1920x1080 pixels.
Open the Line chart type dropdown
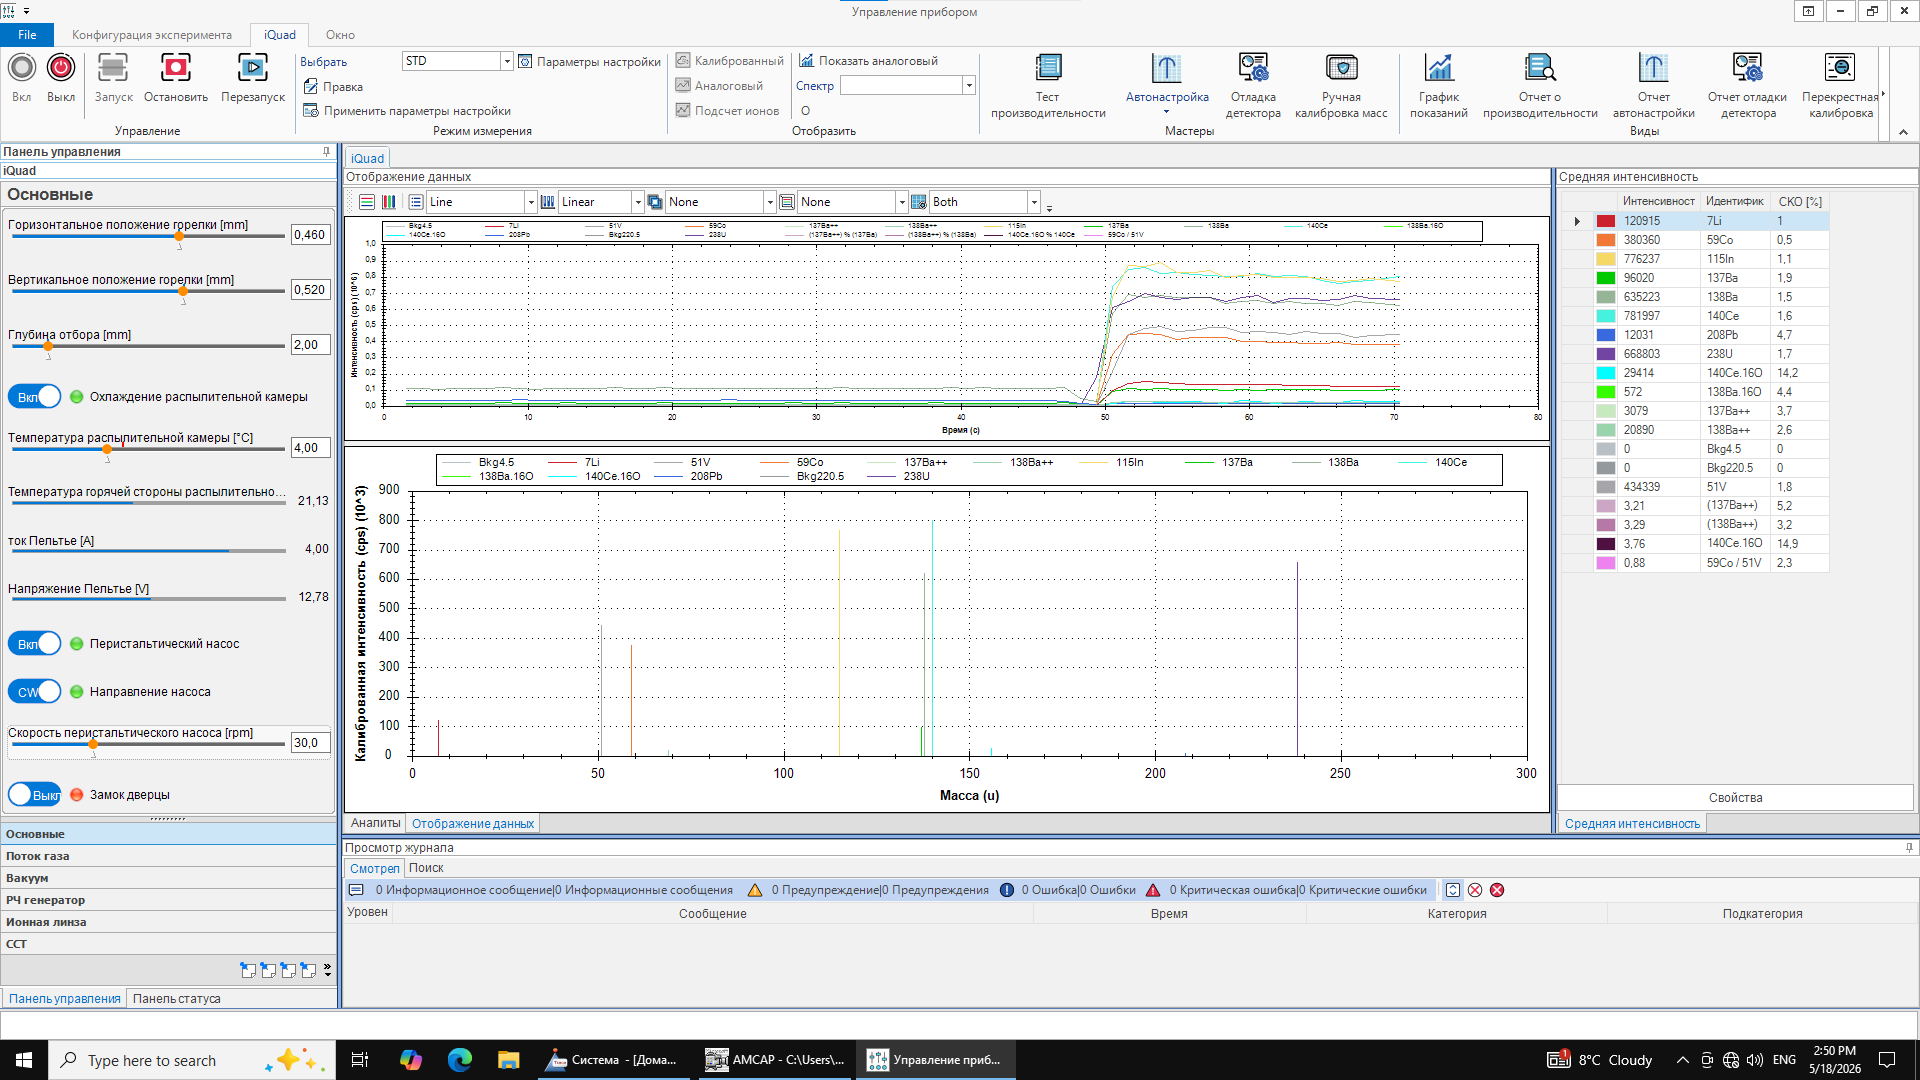point(531,202)
